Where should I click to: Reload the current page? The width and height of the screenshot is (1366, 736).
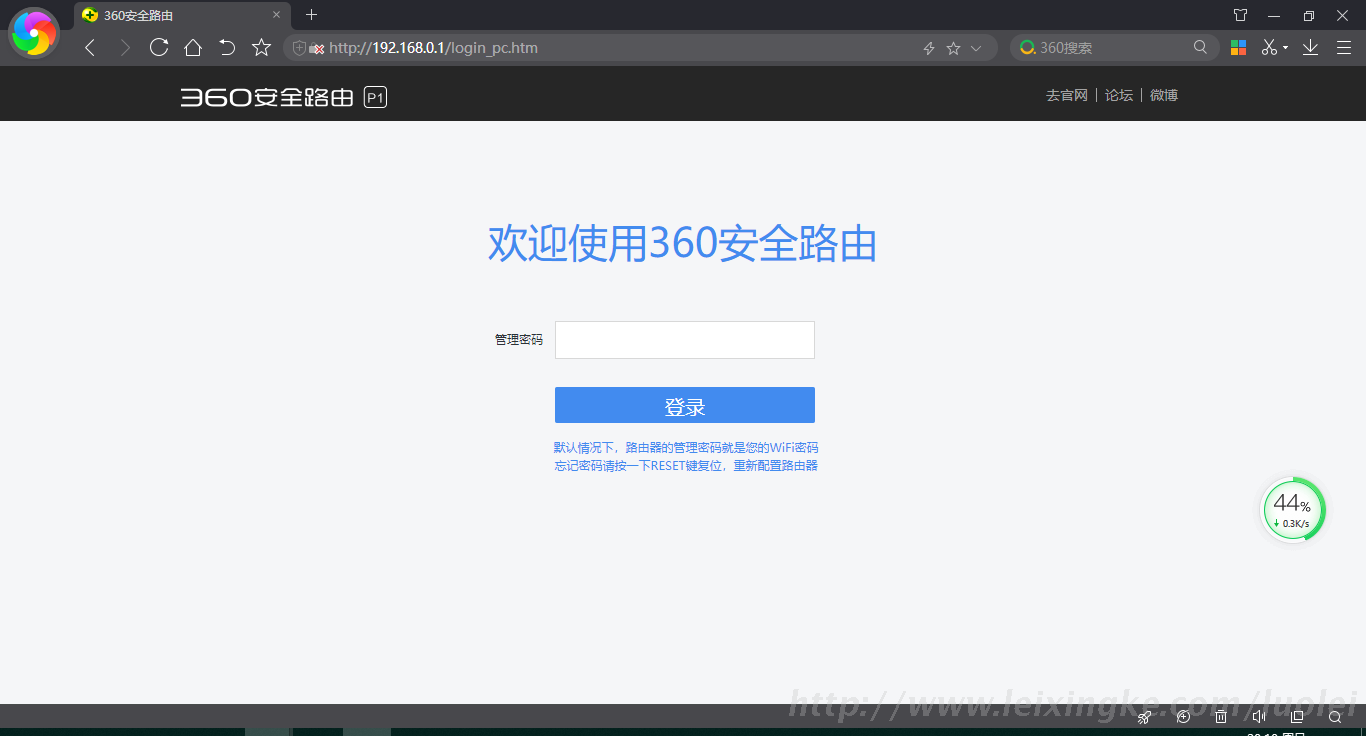[159, 47]
